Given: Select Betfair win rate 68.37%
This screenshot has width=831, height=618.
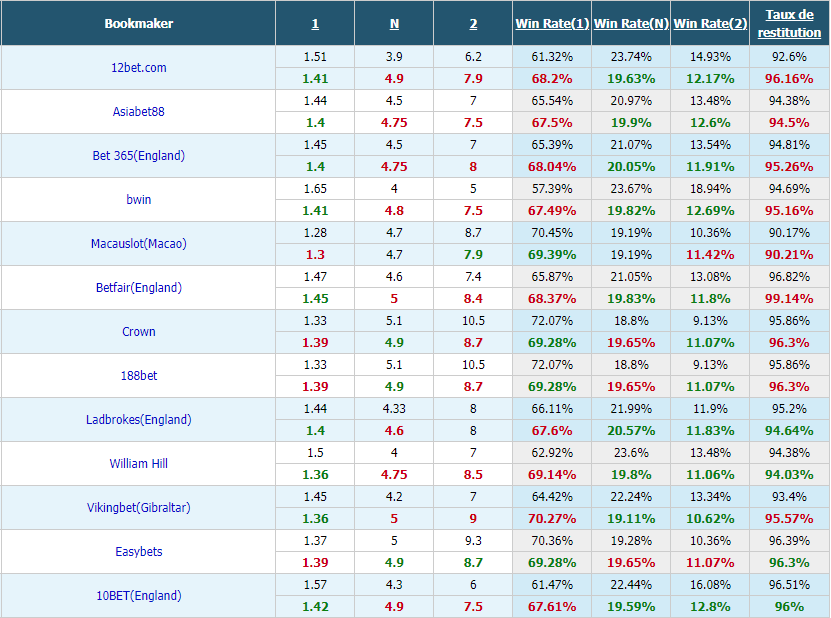Looking at the screenshot, I should tap(552, 299).
